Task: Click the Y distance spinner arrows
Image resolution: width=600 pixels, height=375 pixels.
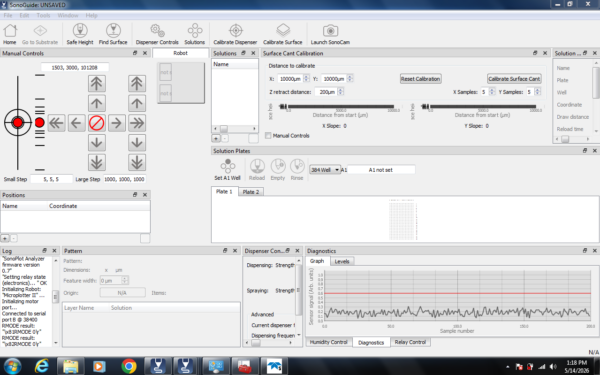Action: [x=350, y=78]
